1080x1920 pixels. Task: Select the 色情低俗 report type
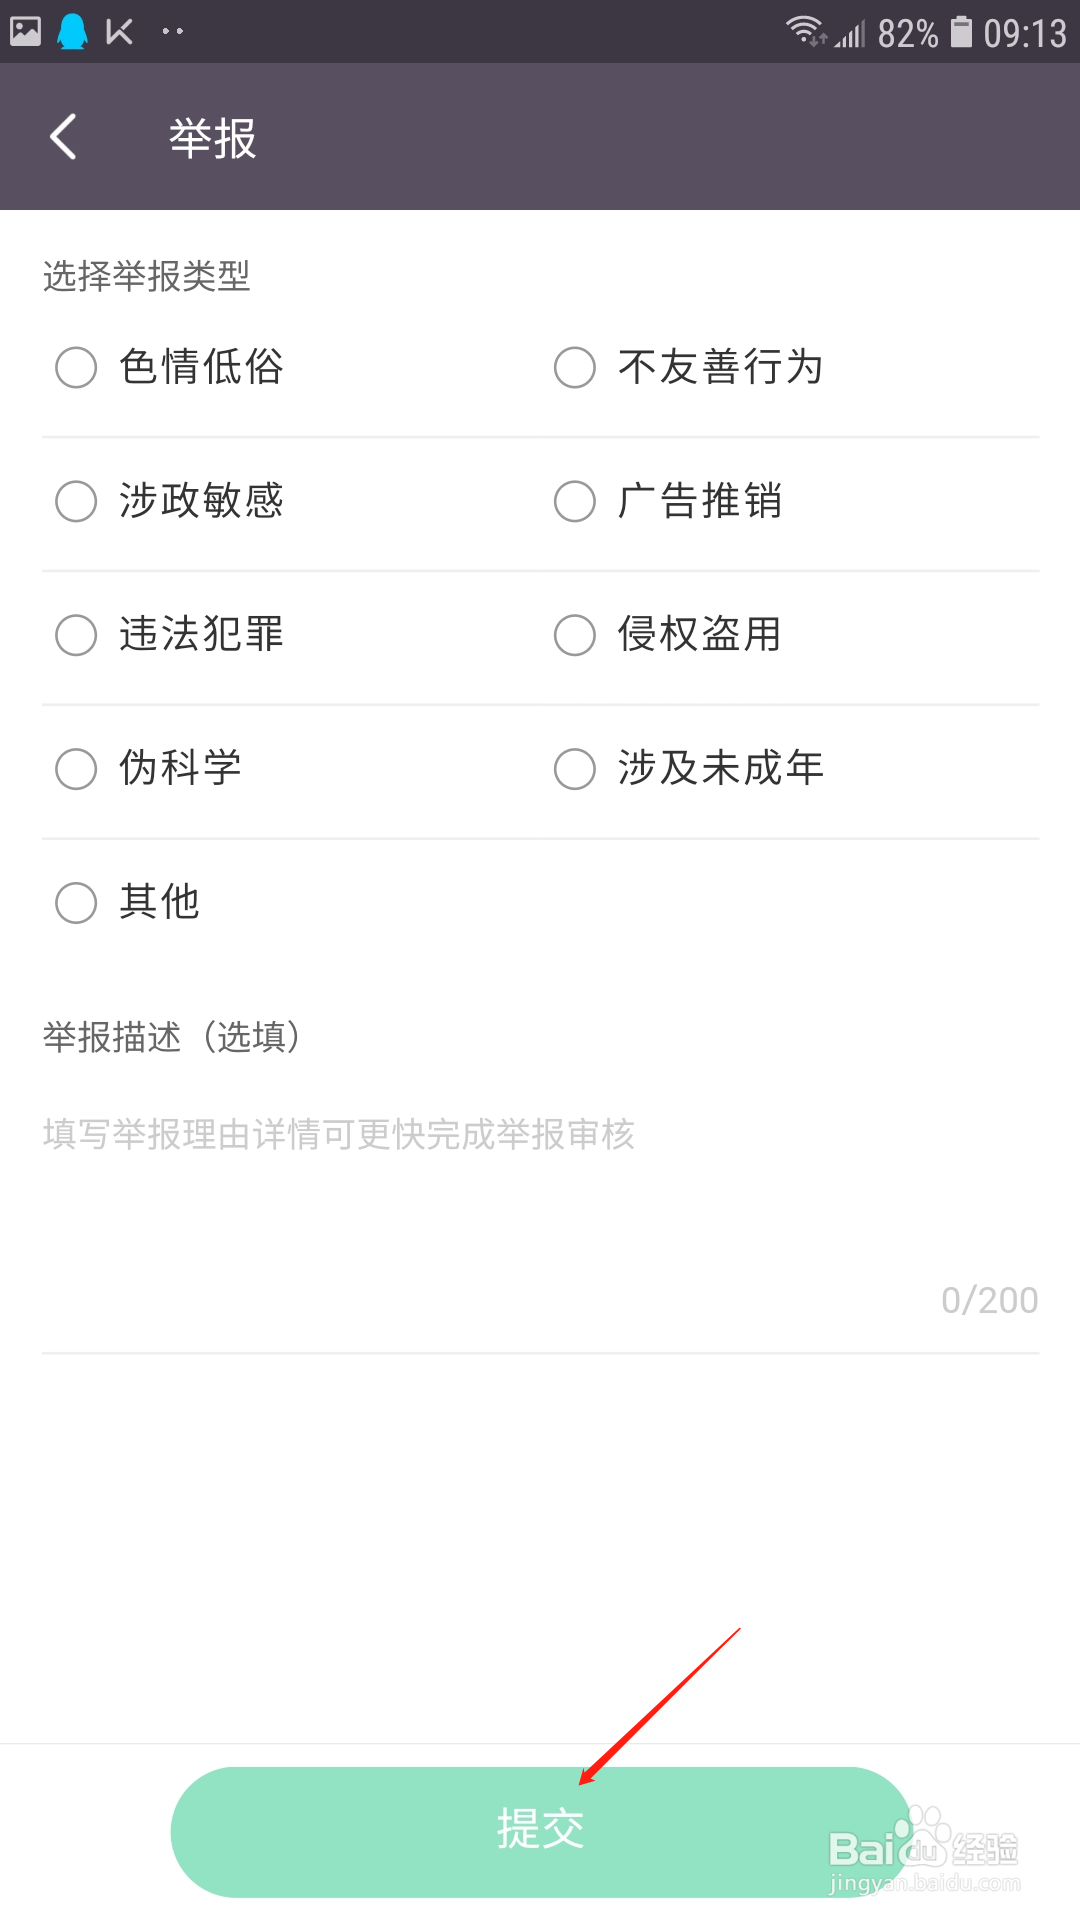pyautogui.click(x=170, y=367)
